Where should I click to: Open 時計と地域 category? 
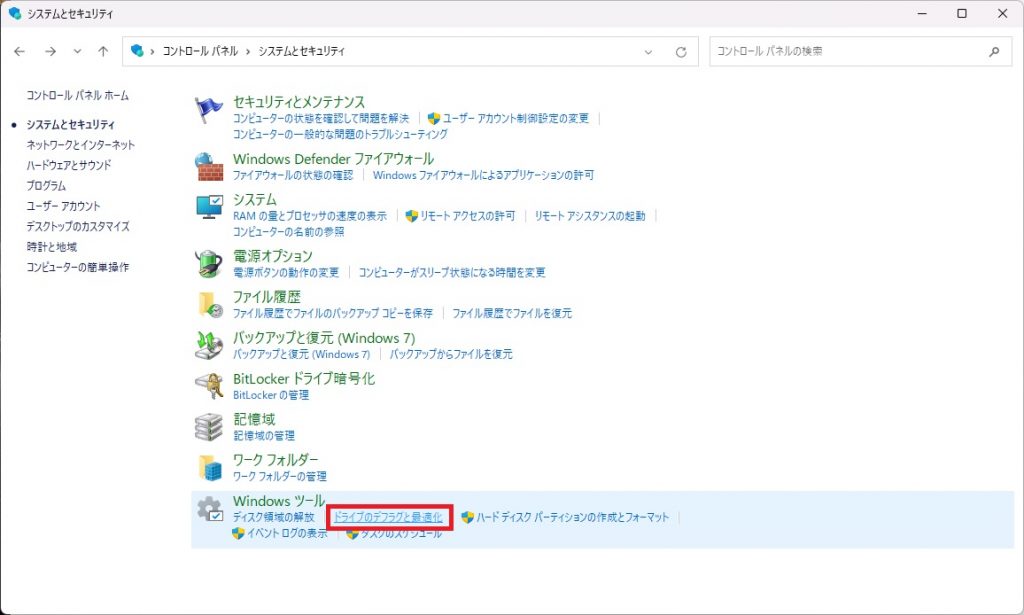pos(52,246)
